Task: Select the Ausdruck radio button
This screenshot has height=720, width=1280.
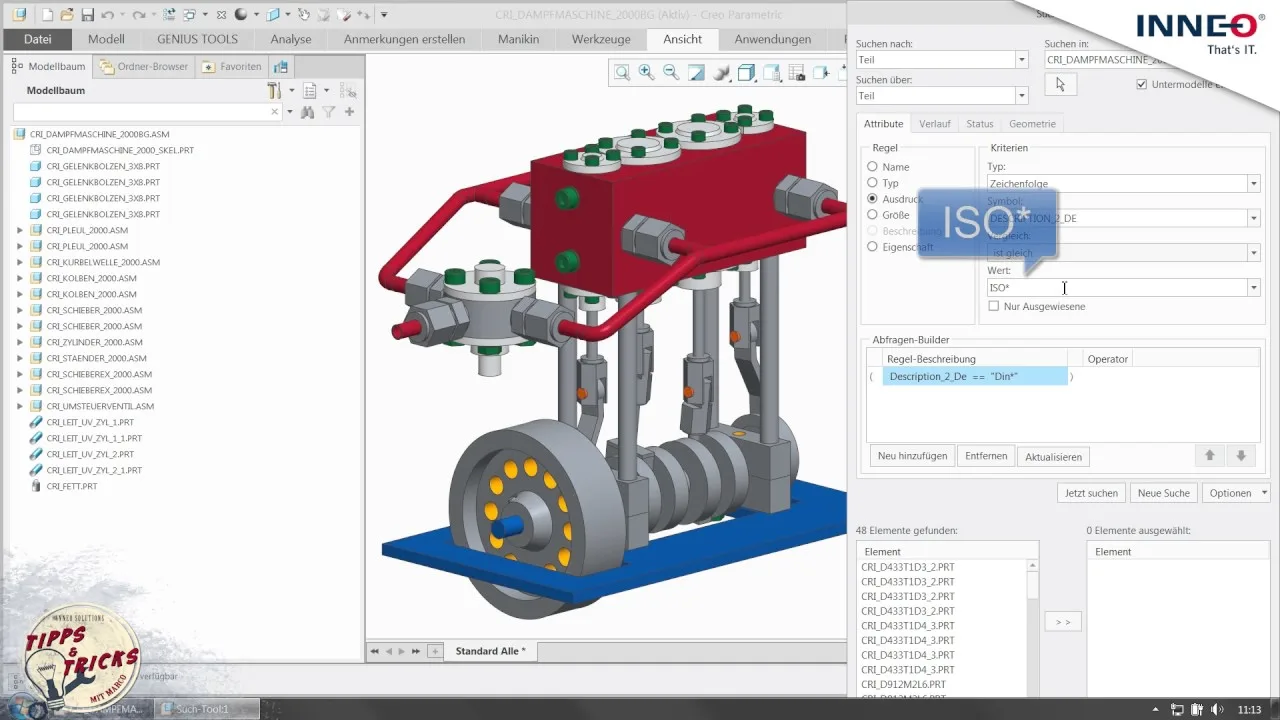Action: (x=873, y=199)
